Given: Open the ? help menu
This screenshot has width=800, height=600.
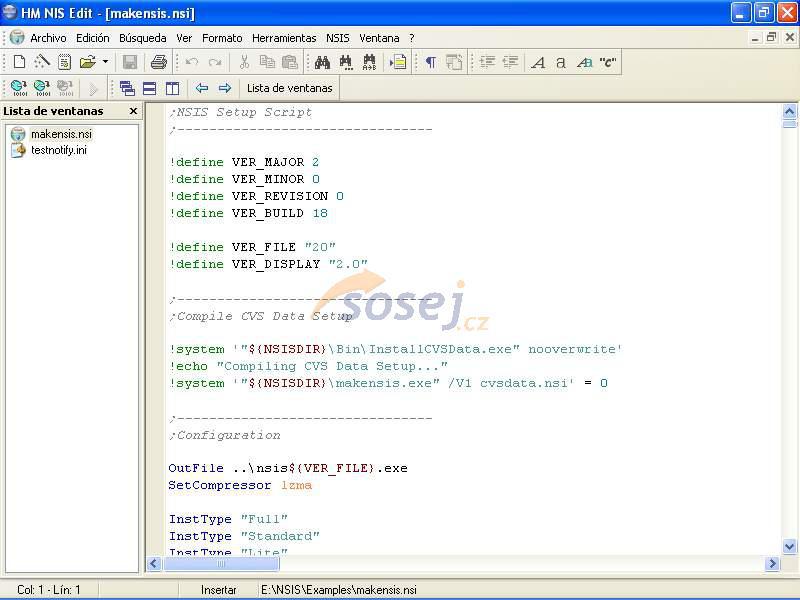Looking at the screenshot, I should pos(412,38).
